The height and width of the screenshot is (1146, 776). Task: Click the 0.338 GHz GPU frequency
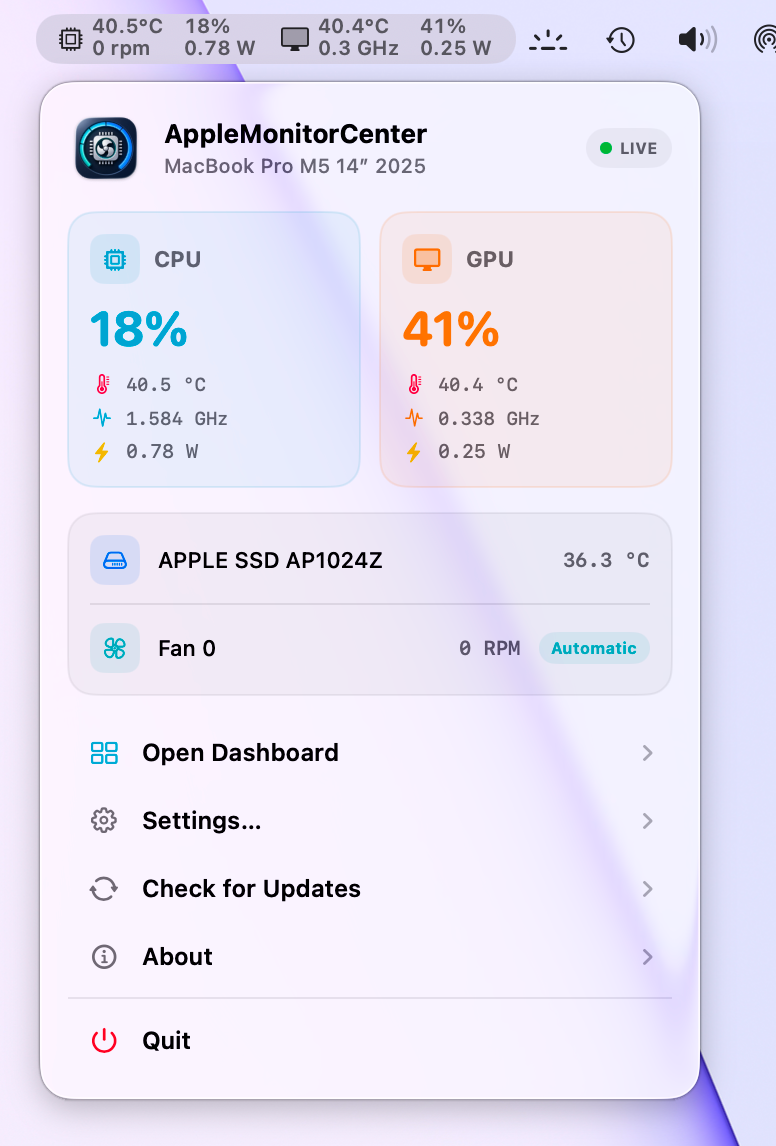tap(489, 419)
